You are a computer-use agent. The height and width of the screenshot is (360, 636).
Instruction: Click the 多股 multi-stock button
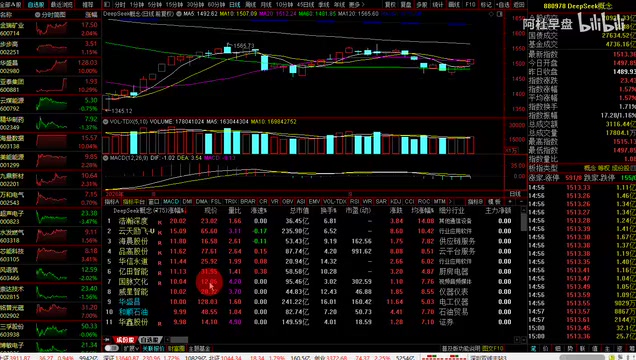point(422,4)
